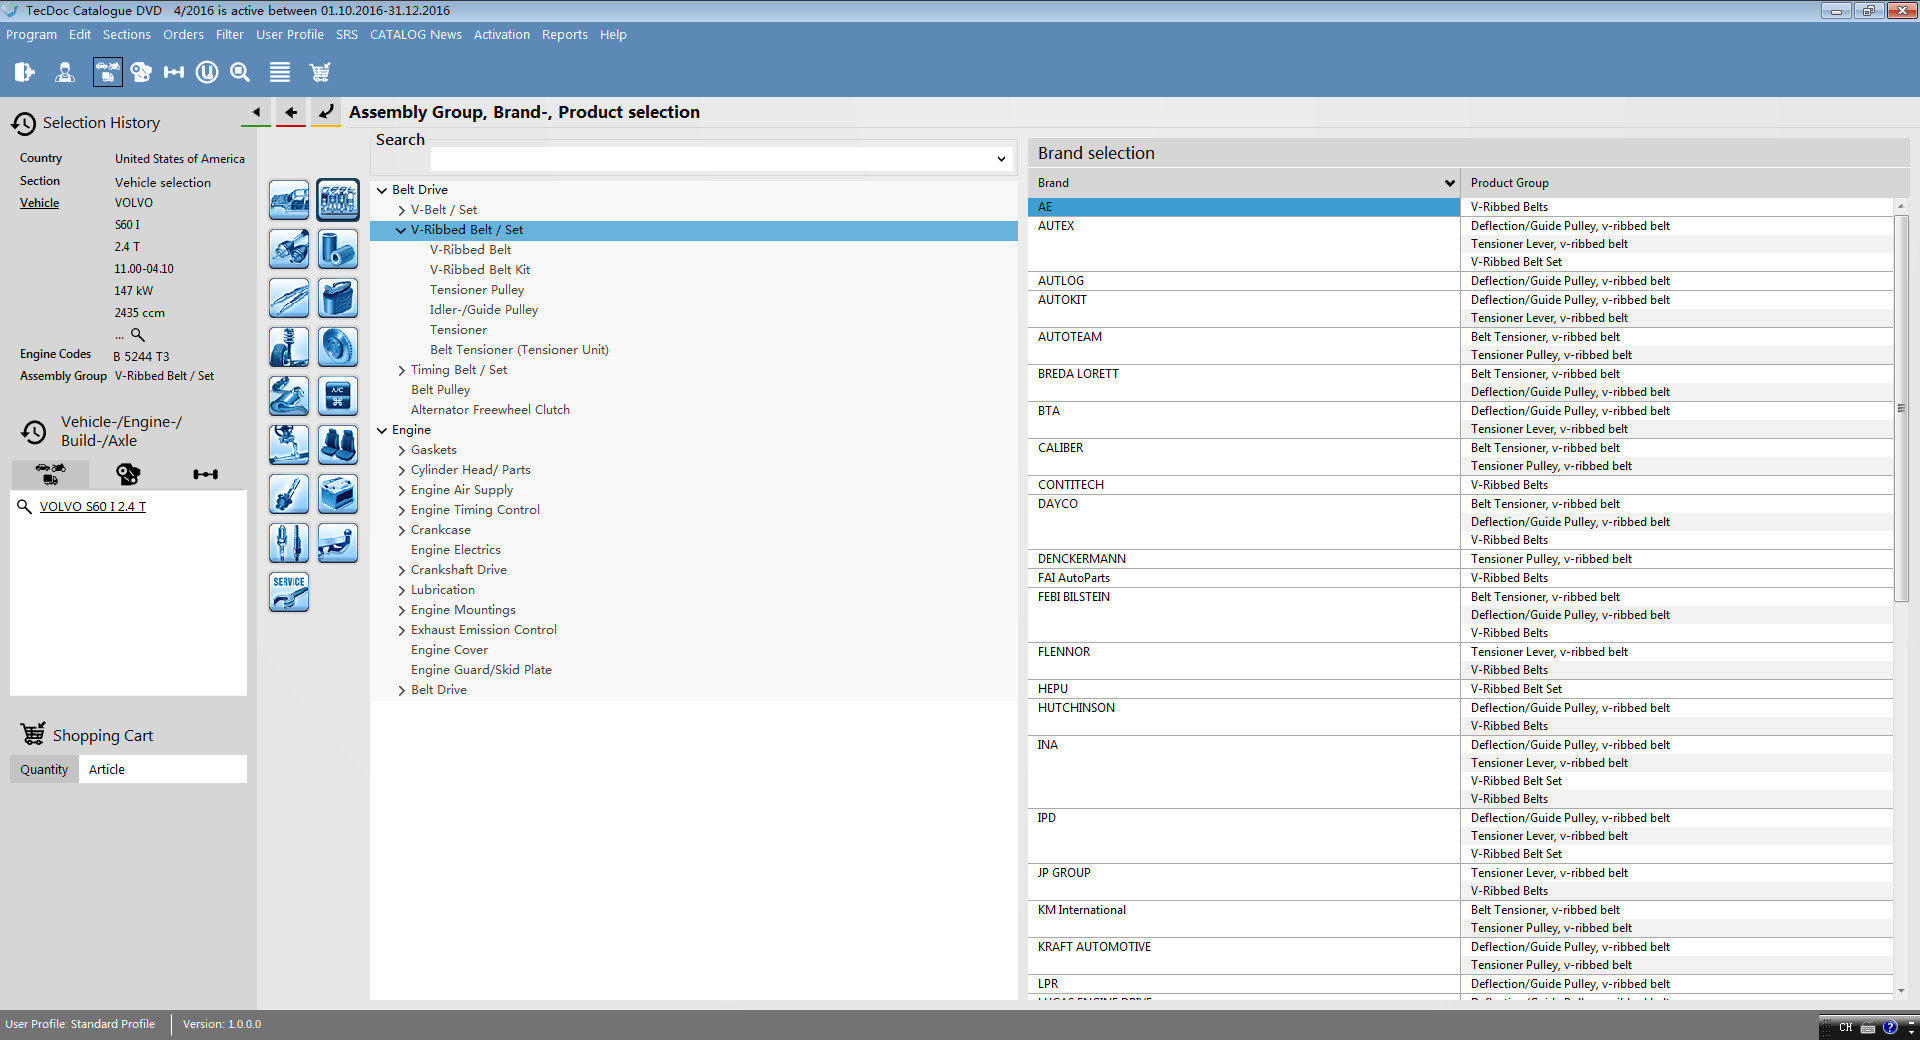The width and height of the screenshot is (1920, 1040).
Task: Open the Program menu
Action: click(x=31, y=34)
